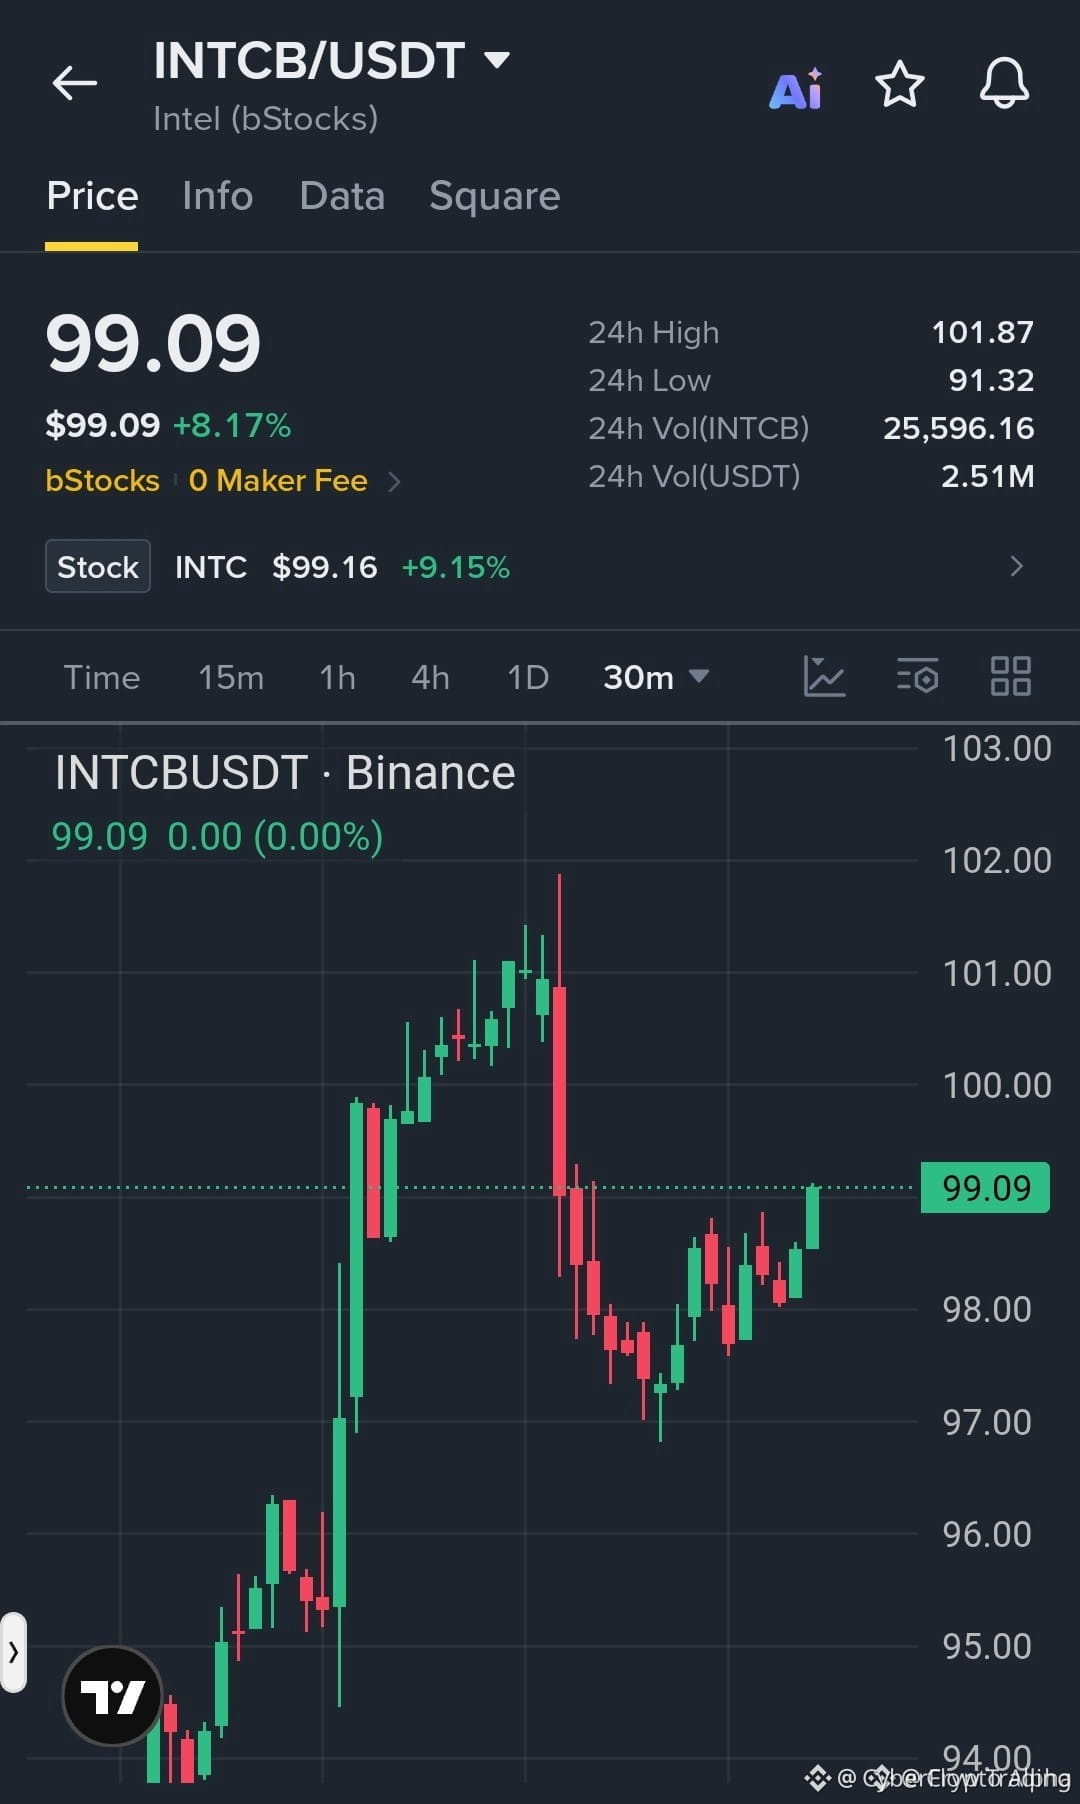Open chart settings icon beside indicators

click(x=917, y=677)
